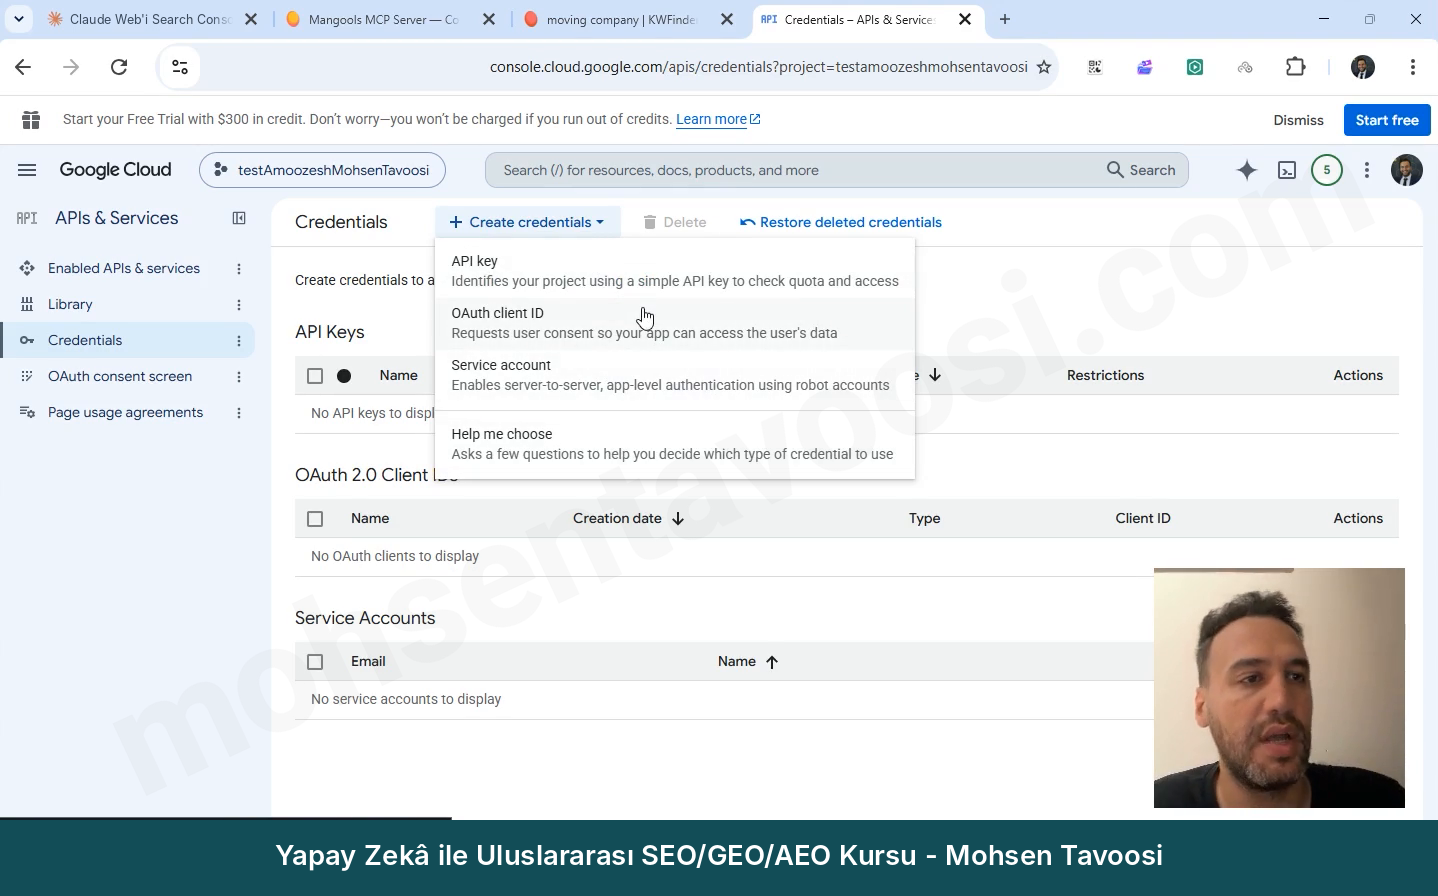1438x896 pixels.
Task: Open the browser Extensions puzzle icon
Action: point(1295,67)
